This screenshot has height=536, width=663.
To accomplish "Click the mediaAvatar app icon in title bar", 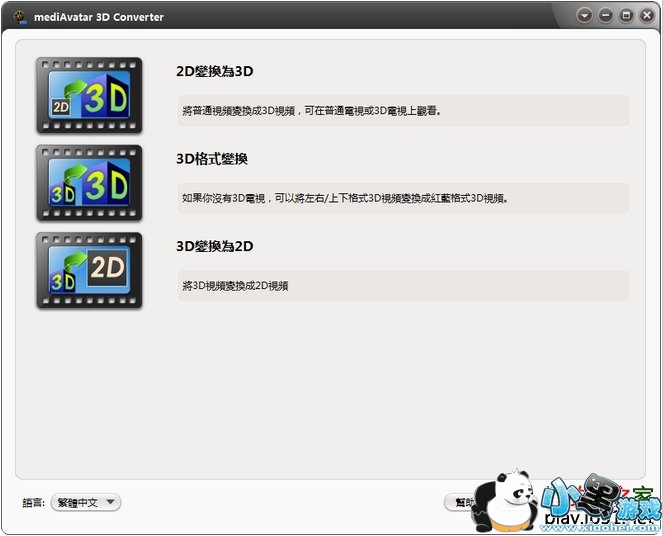I will (20, 17).
